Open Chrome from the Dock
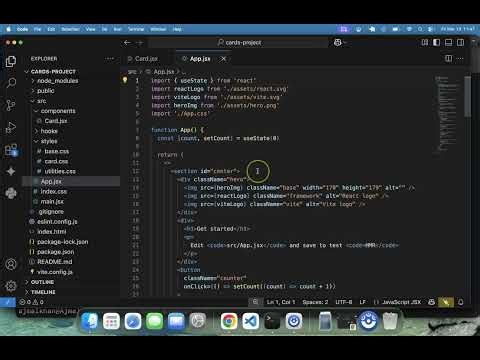 point(229,321)
